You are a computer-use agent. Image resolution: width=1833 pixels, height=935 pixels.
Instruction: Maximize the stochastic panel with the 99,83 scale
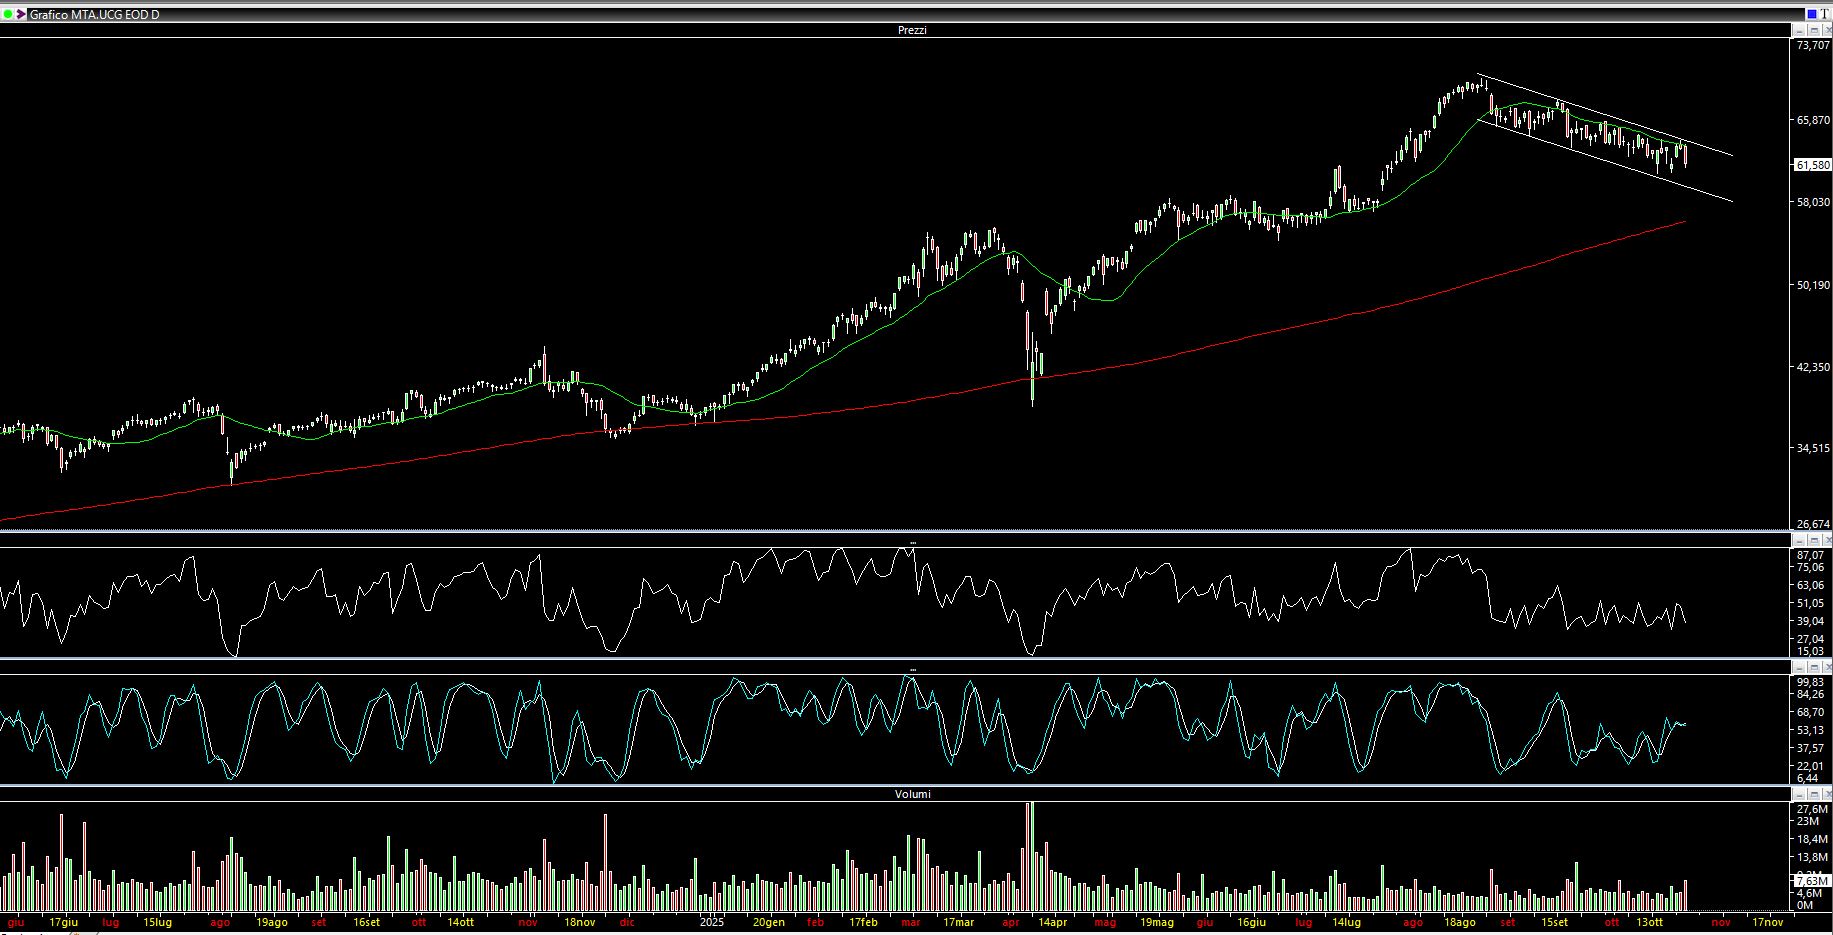[x=1813, y=667]
